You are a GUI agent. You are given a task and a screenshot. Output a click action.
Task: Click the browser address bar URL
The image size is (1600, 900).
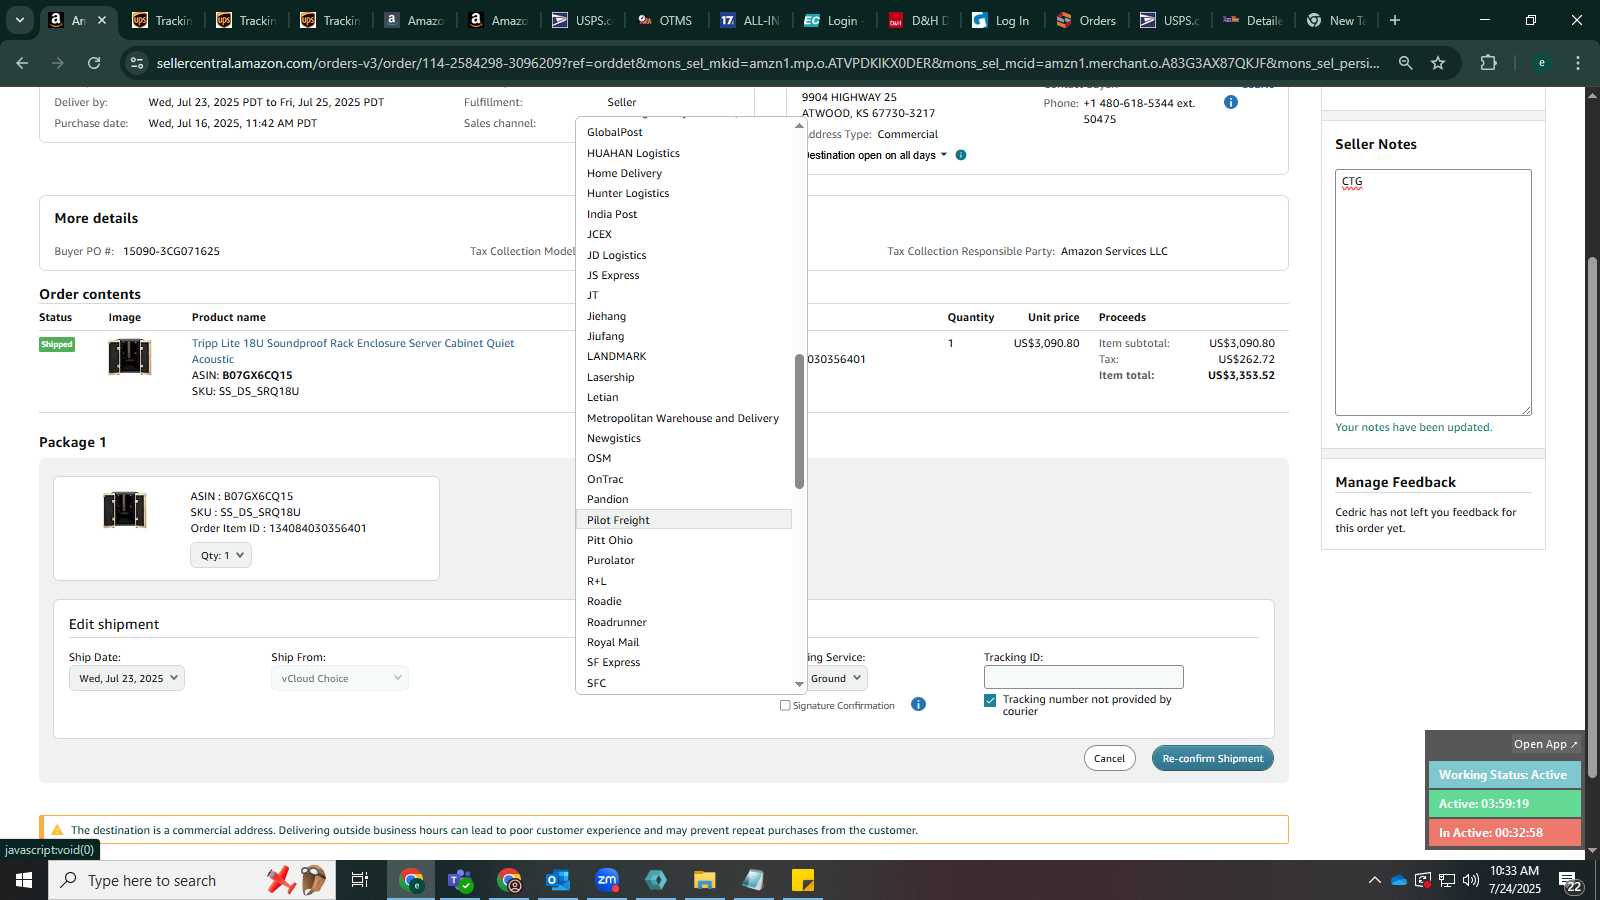(x=768, y=63)
